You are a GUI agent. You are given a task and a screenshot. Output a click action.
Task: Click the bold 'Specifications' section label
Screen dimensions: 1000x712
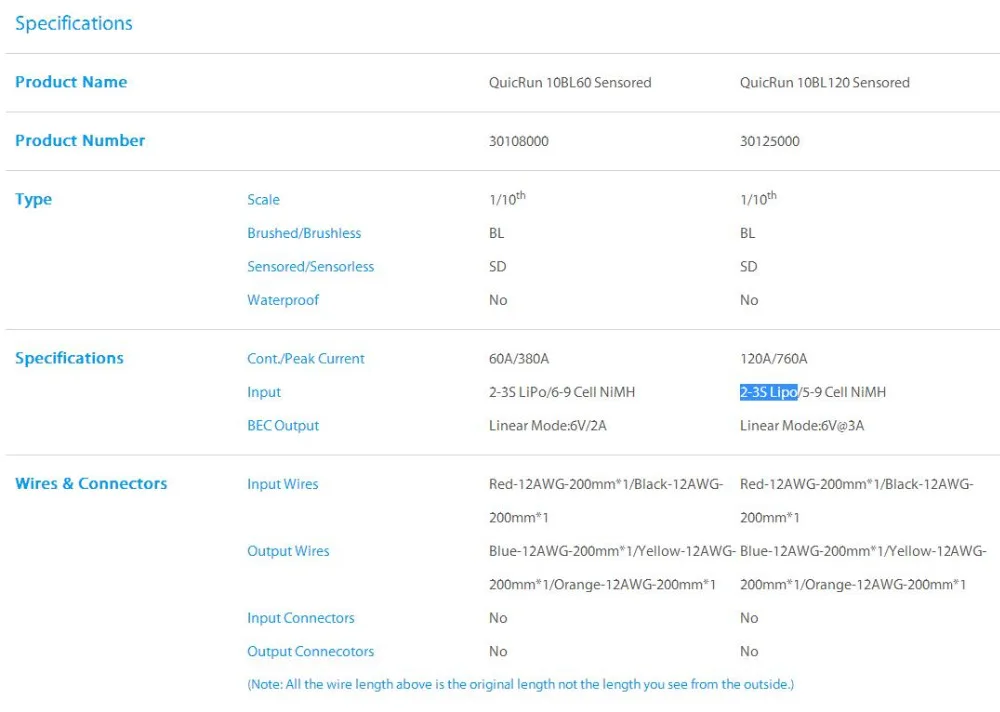(x=70, y=359)
